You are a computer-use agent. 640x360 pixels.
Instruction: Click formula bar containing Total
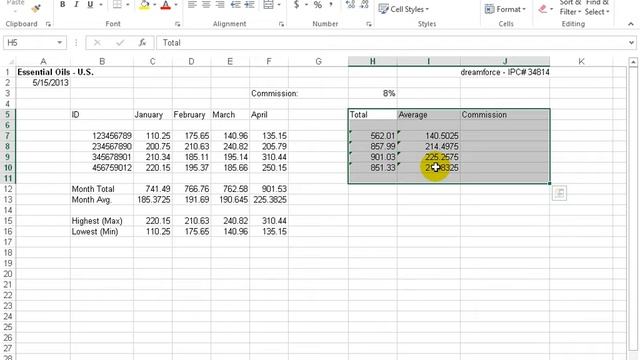click(x=392, y=42)
